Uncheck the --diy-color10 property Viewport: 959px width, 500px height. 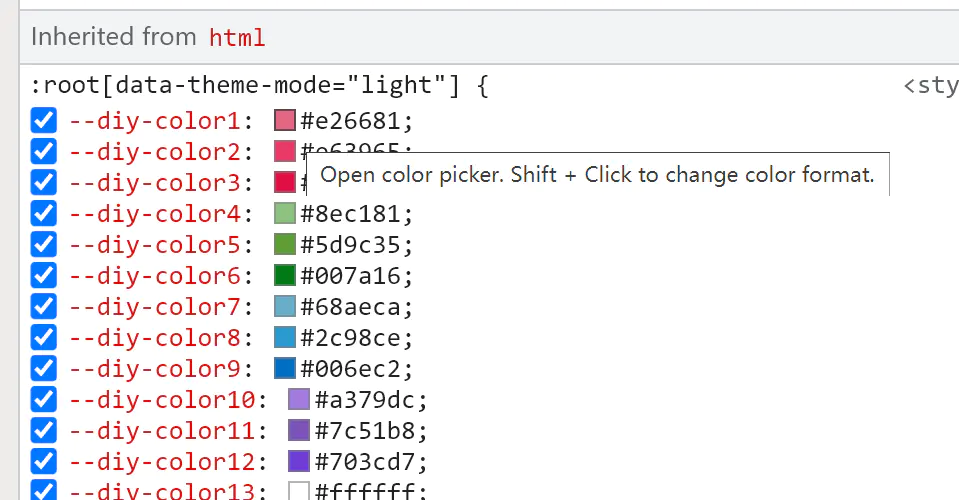pos(43,400)
